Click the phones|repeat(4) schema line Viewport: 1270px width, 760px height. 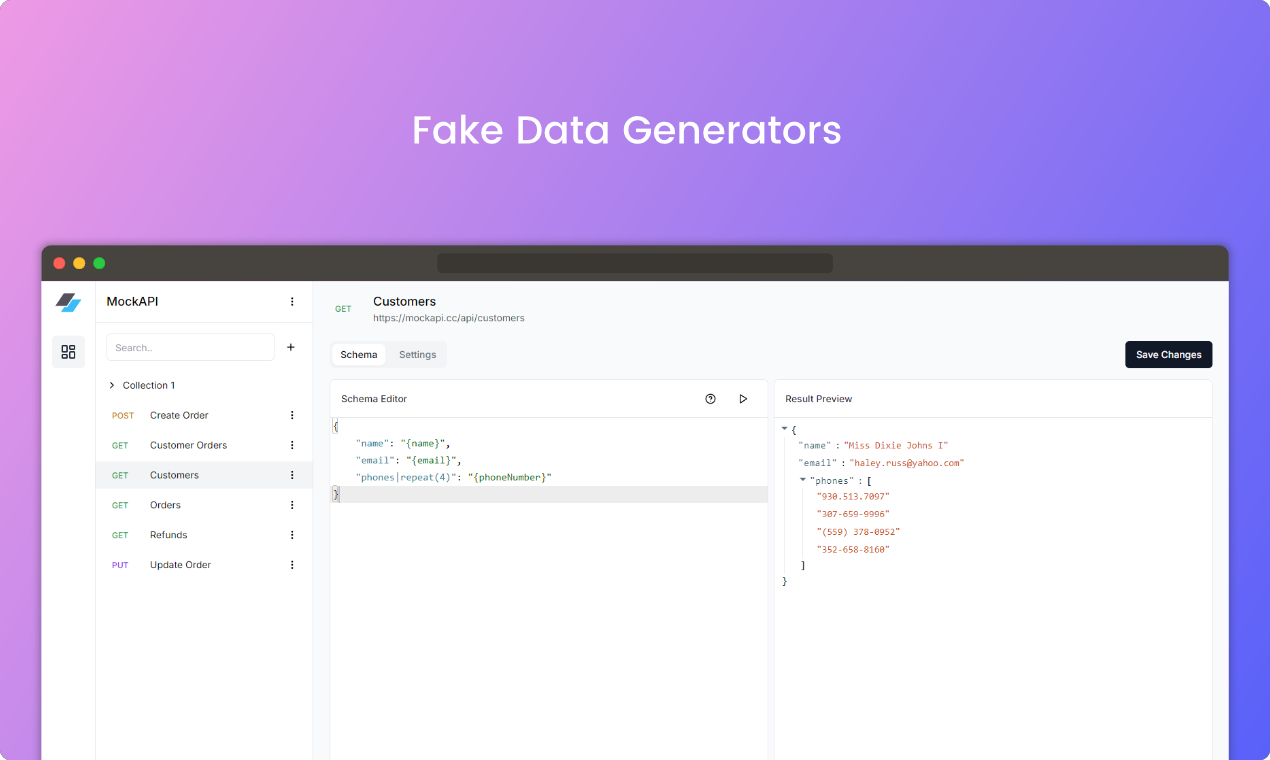454,477
